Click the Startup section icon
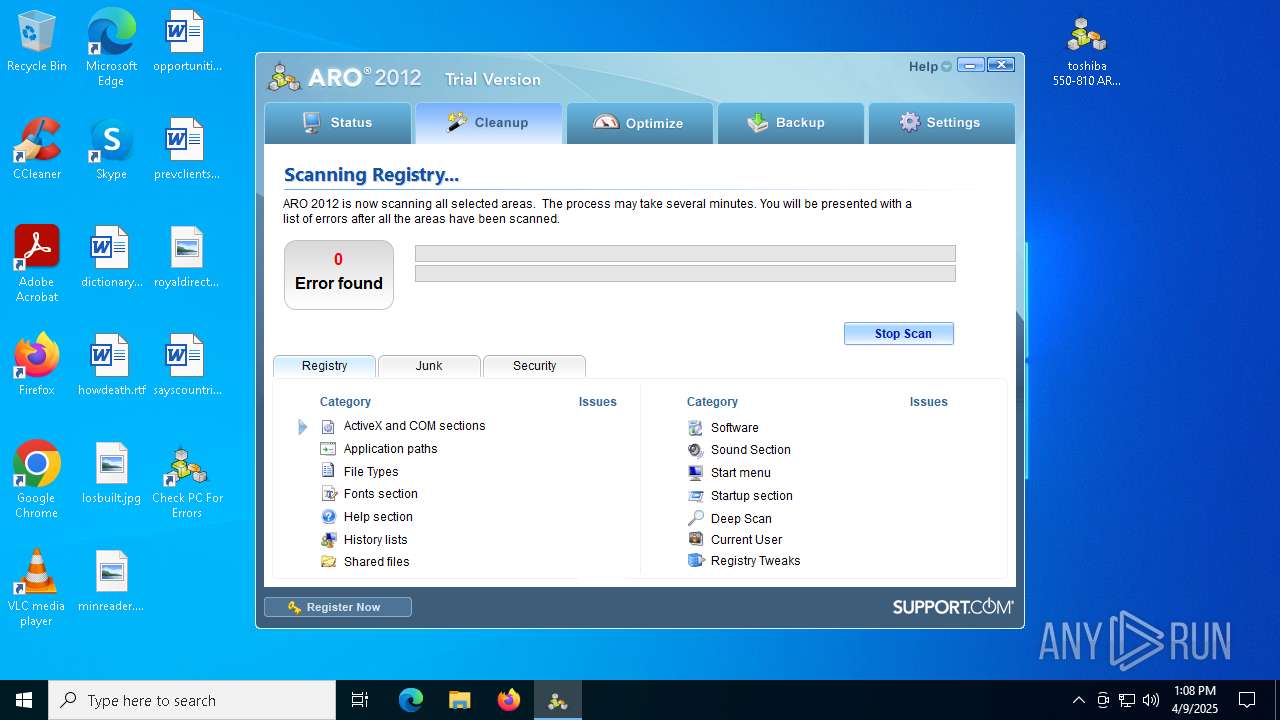 pos(696,495)
